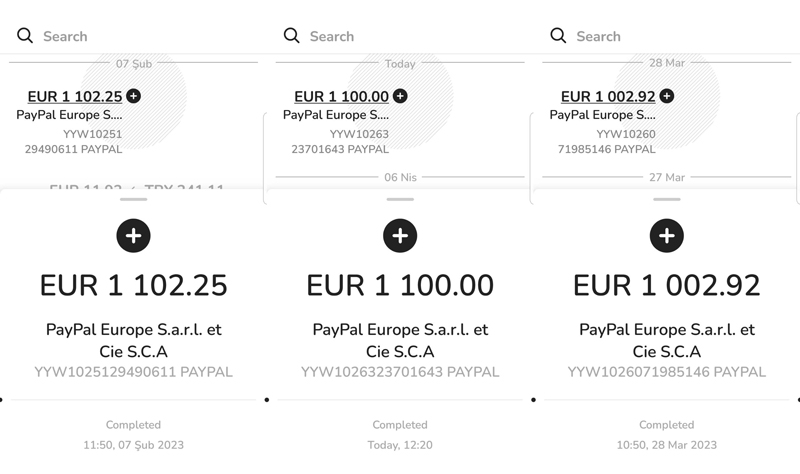Tap small plus icon beside EUR 1 100.00
The width and height of the screenshot is (800, 474).
(x=401, y=96)
